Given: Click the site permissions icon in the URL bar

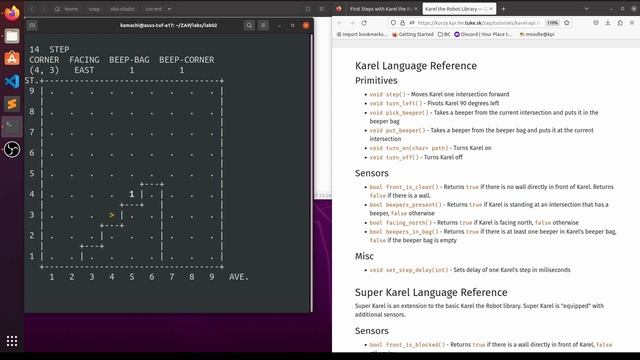Looking at the screenshot, I should (x=412, y=23).
